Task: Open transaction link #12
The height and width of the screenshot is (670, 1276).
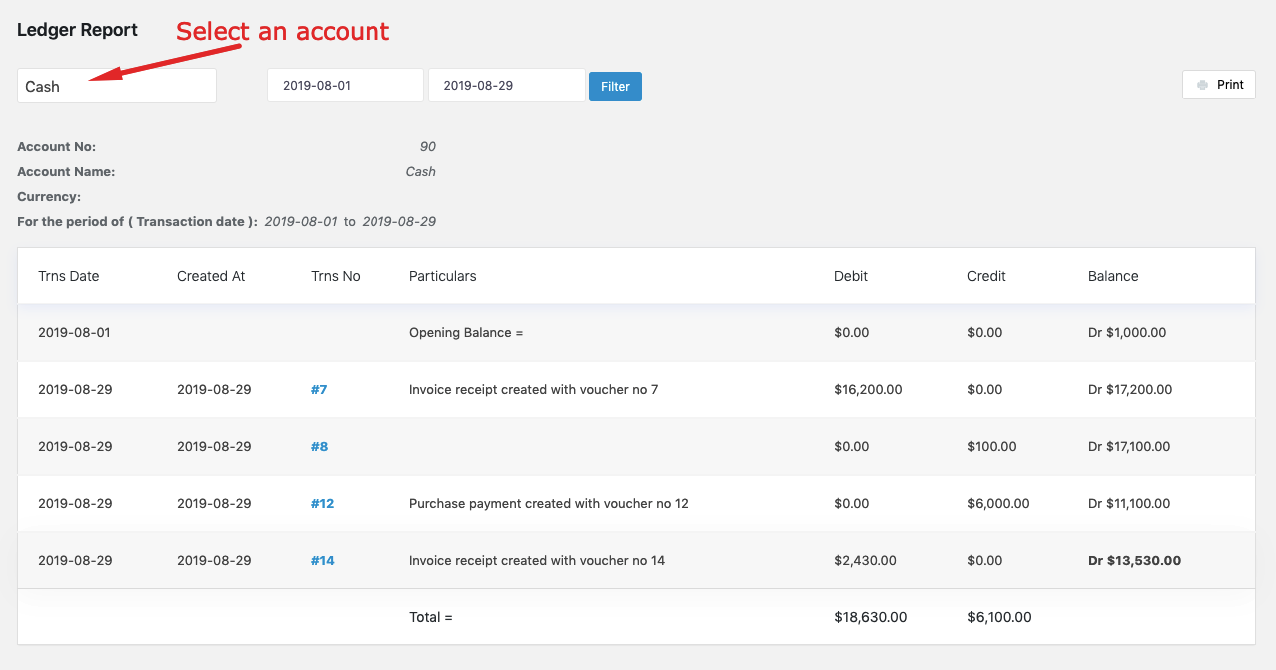Action: coord(322,504)
